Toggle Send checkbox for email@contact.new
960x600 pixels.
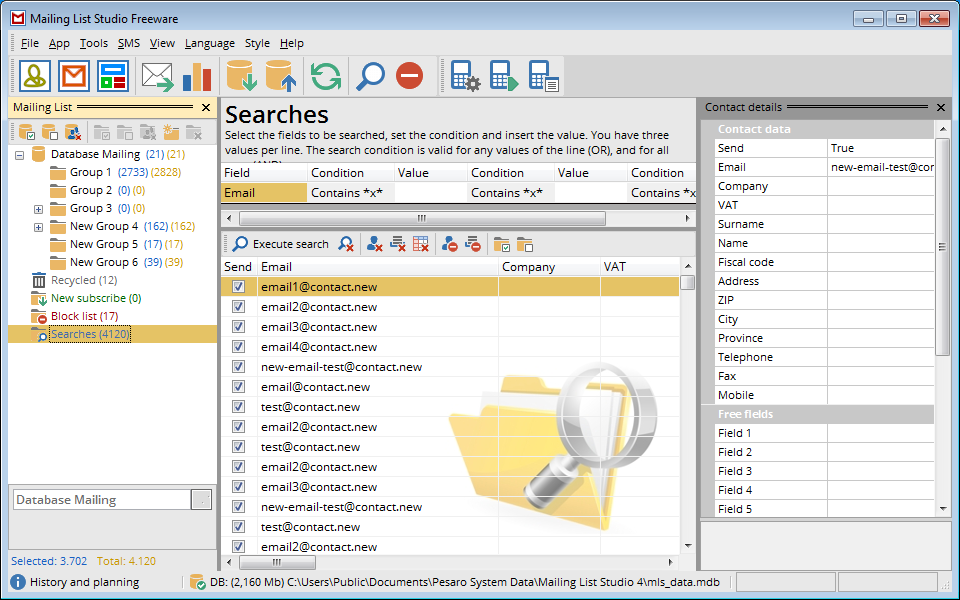(238, 387)
